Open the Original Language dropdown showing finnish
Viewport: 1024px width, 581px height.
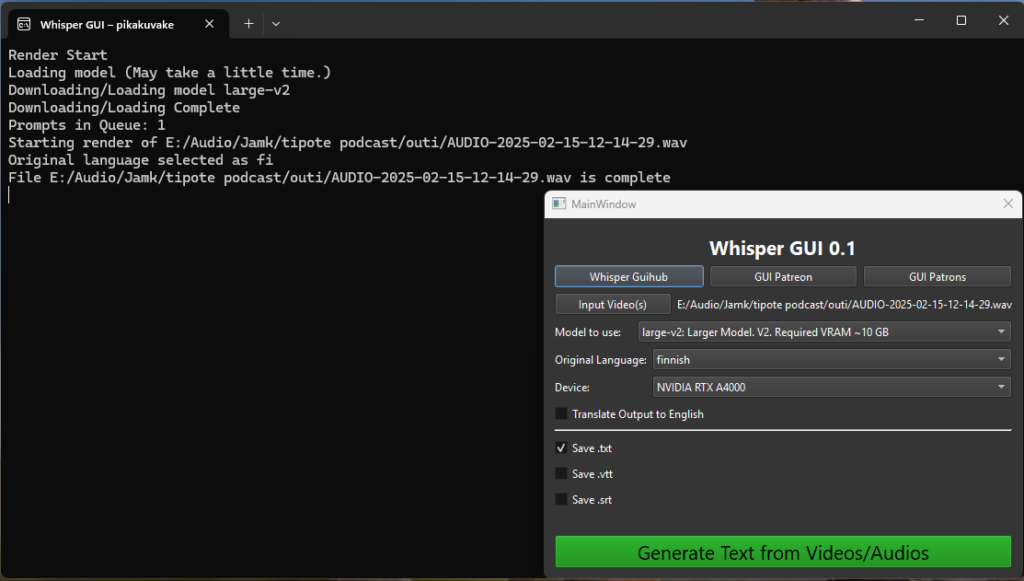(x=831, y=360)
